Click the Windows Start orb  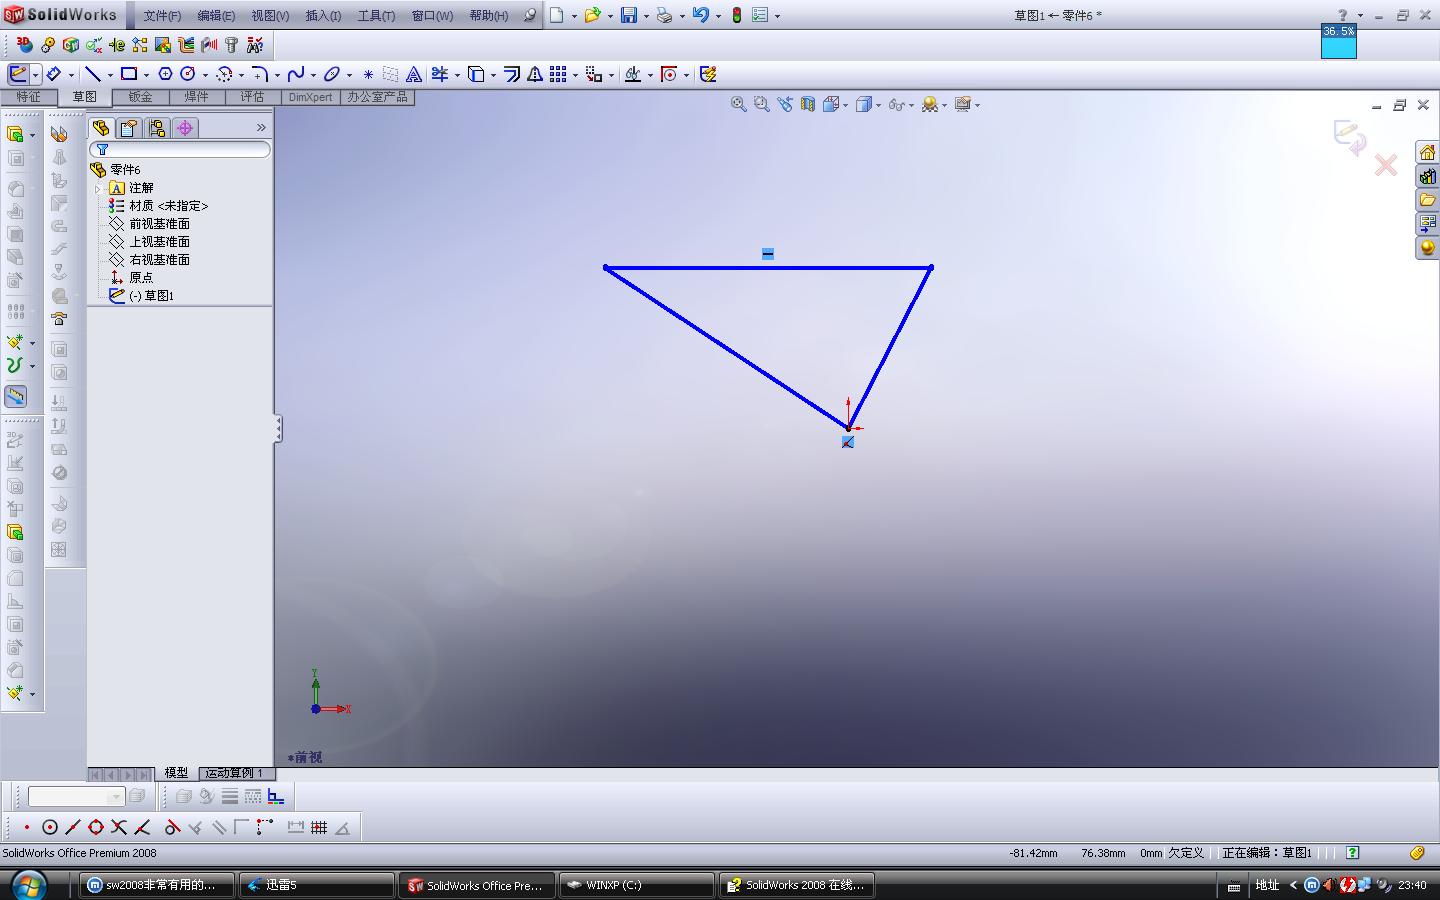(27, 885)
